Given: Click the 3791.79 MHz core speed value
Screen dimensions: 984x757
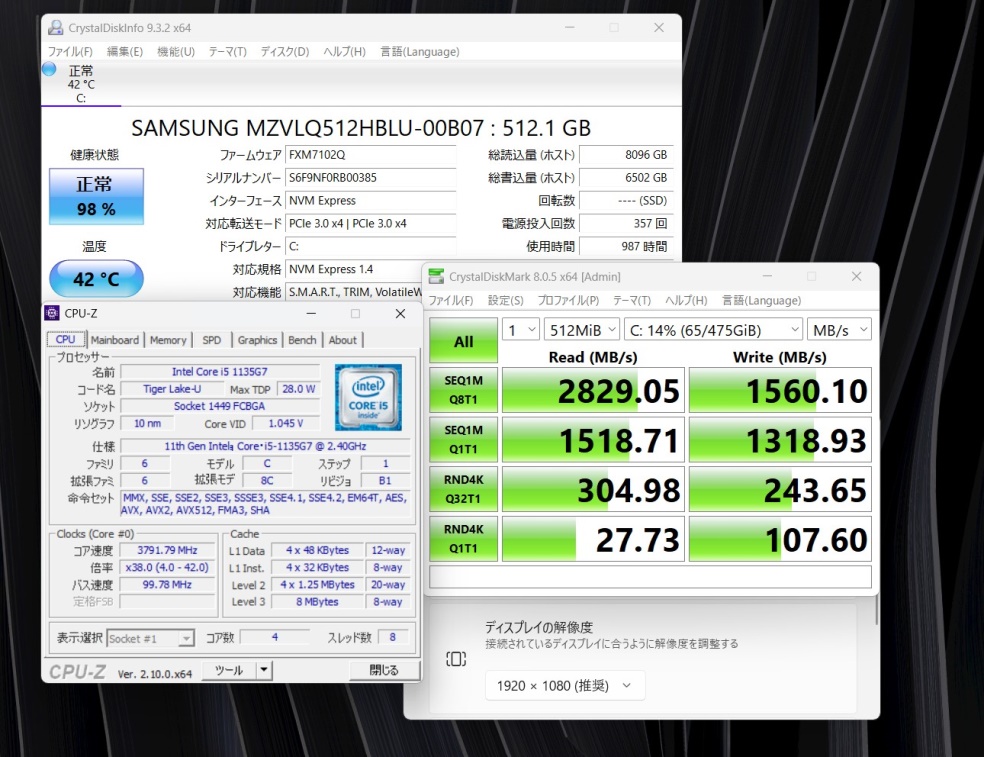Looking at the screenshot, I should click(167, 550).
